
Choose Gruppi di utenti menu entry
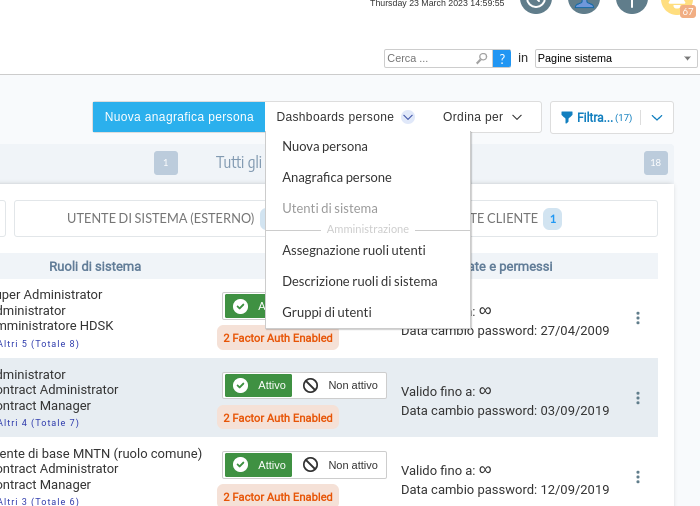click(x=327, y=312)
